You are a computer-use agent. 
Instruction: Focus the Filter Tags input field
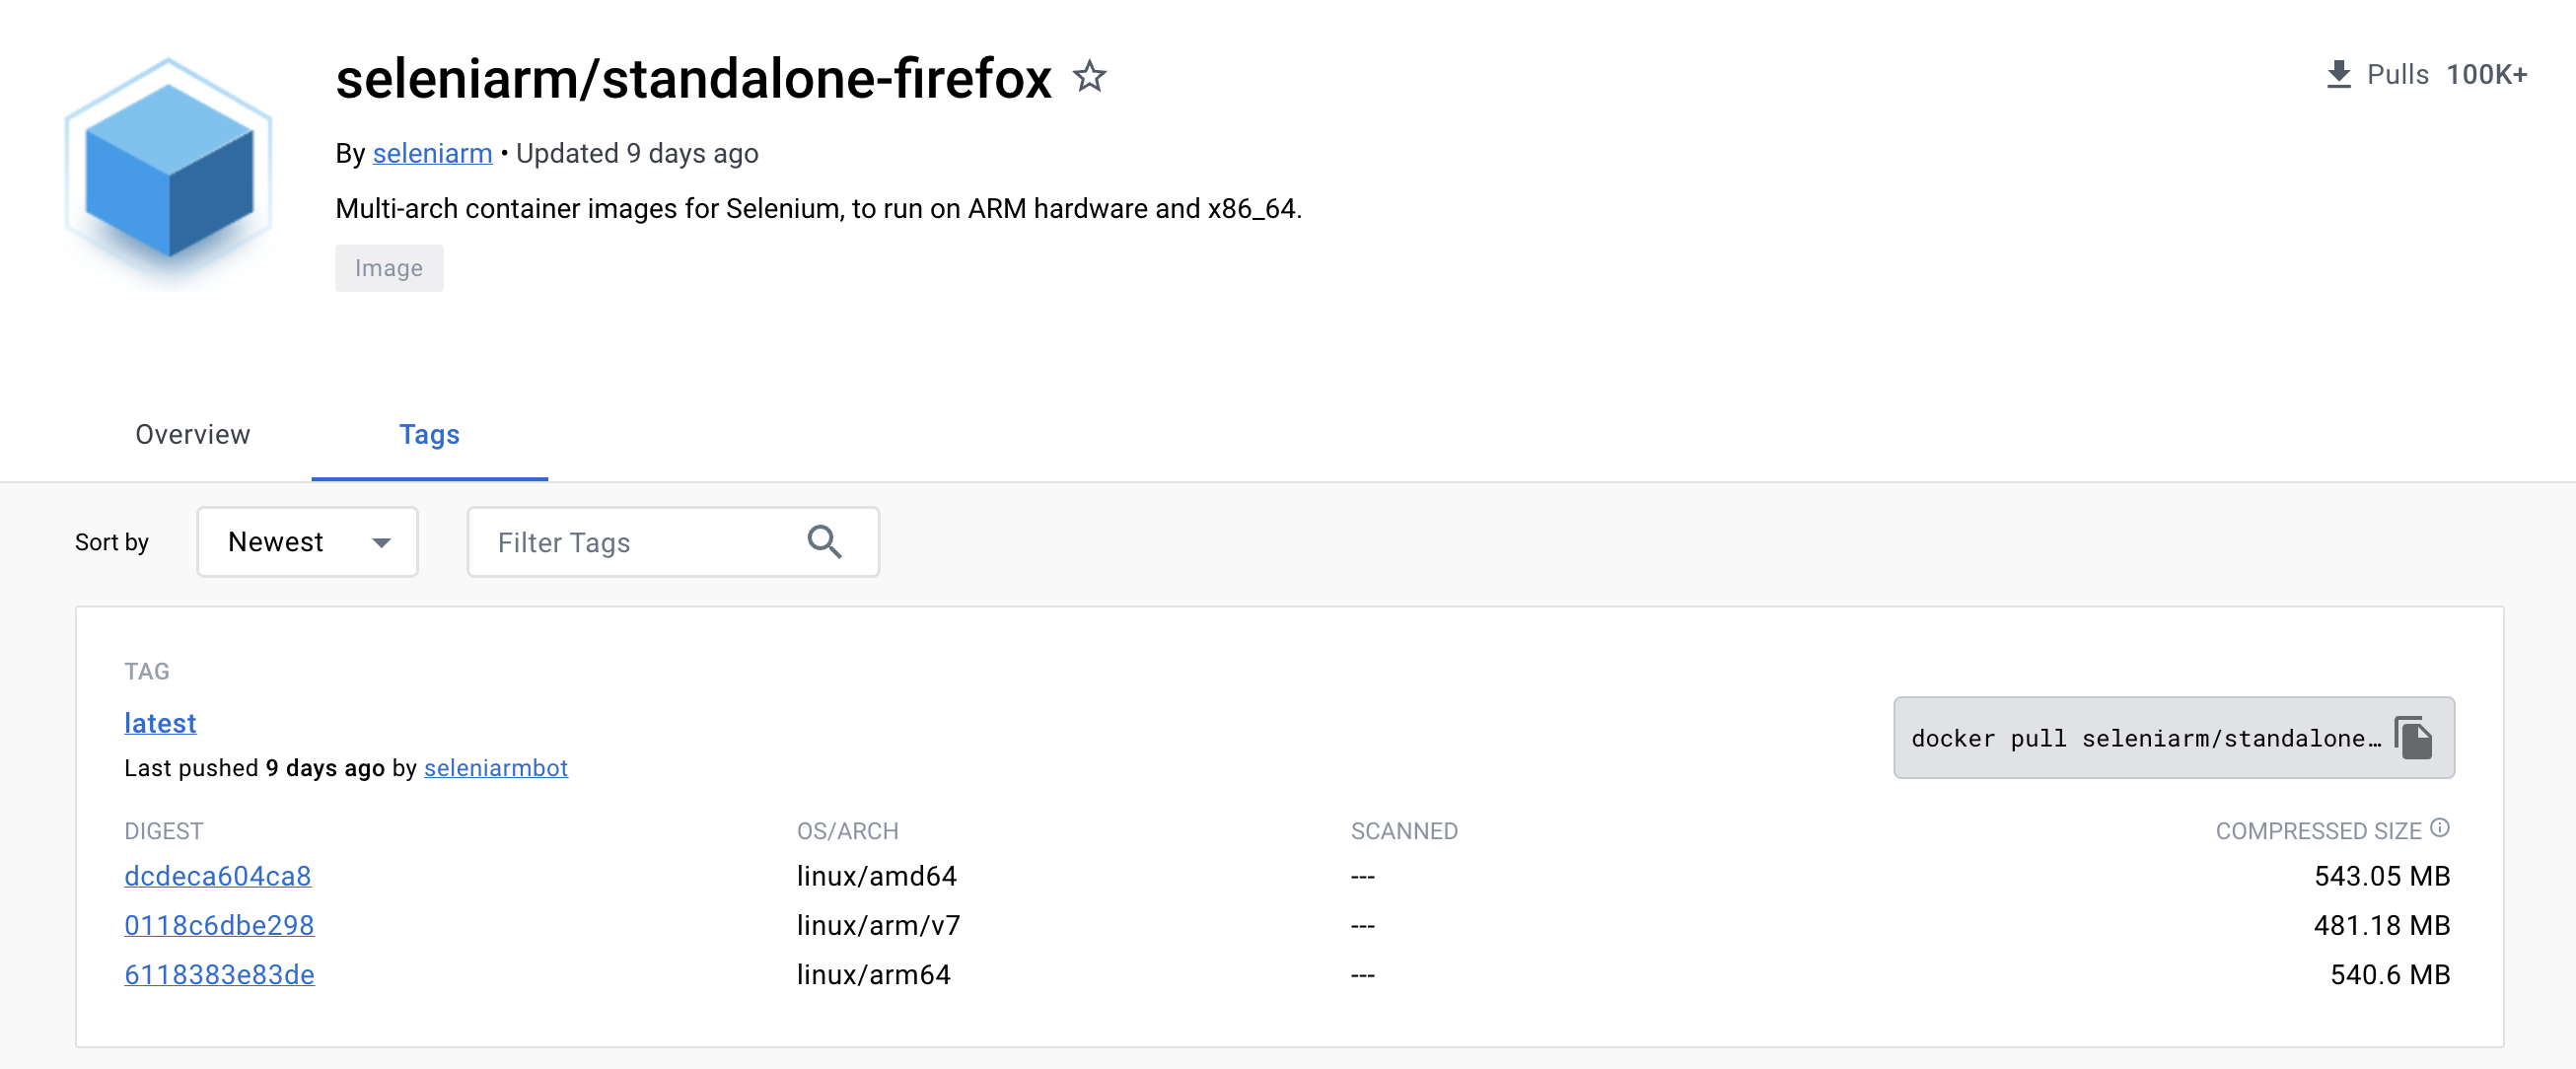click(673, 541)
